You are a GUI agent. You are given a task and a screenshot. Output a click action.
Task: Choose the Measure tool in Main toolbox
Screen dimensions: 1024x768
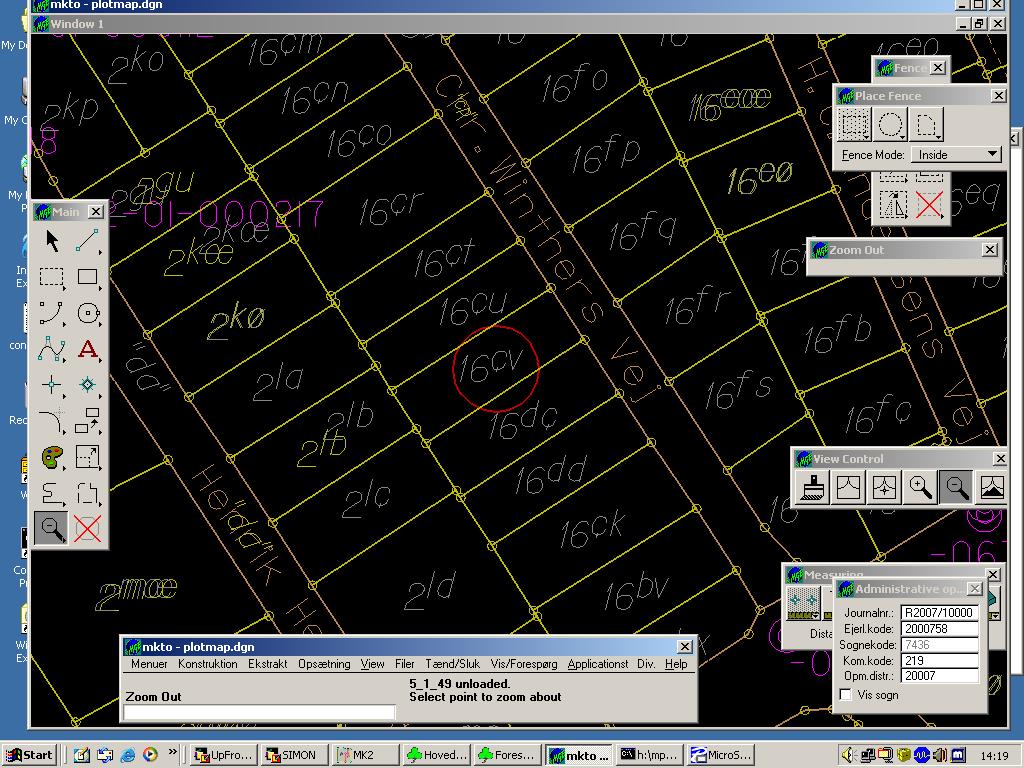pyautogui.click(x=52, y=492)
